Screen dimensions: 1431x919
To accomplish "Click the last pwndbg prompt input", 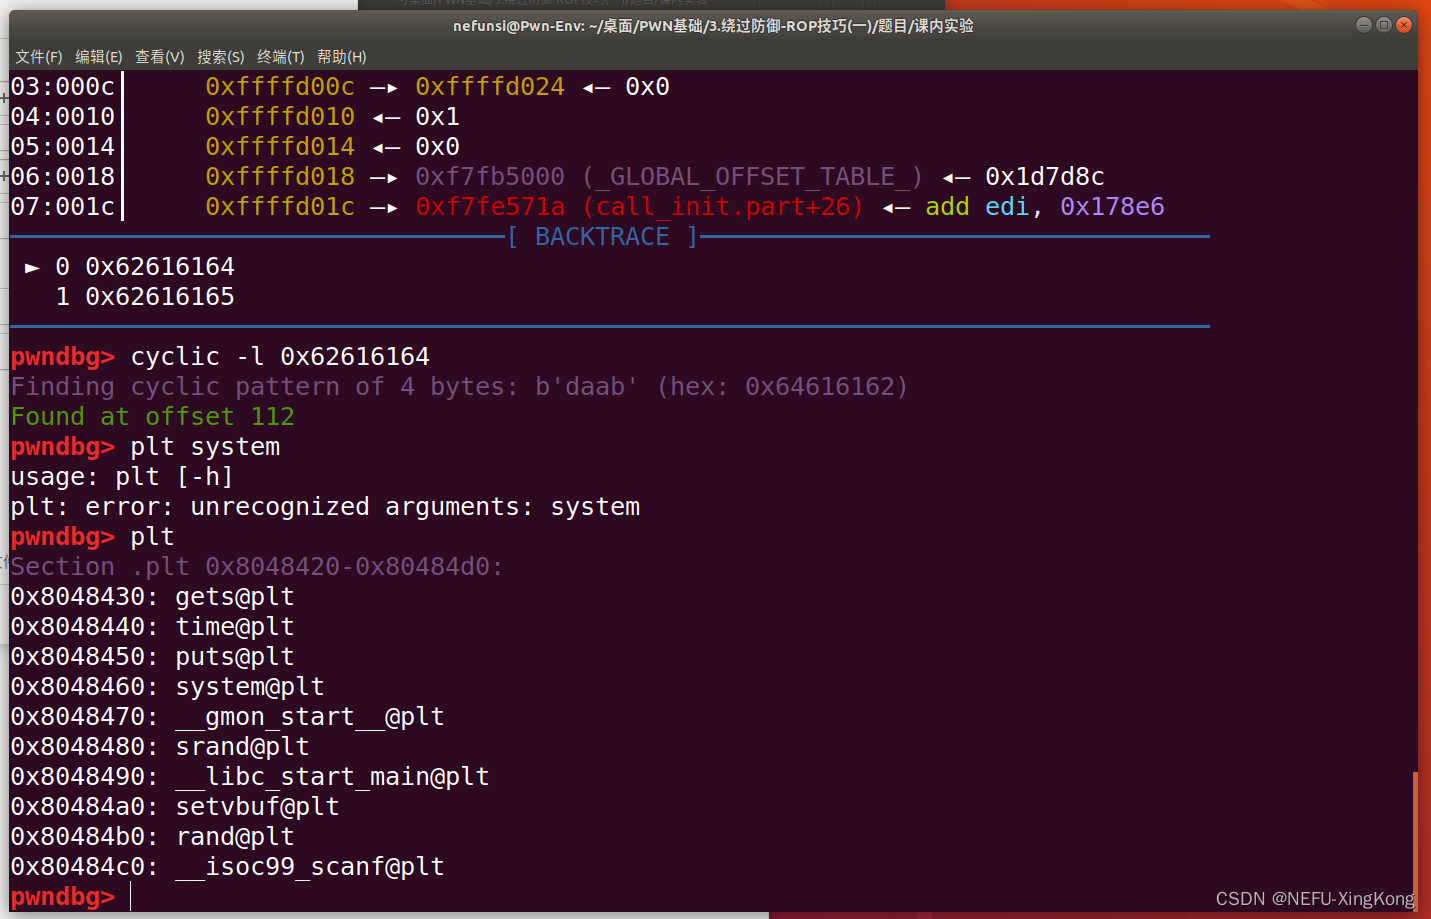I will tap(132, 897).
